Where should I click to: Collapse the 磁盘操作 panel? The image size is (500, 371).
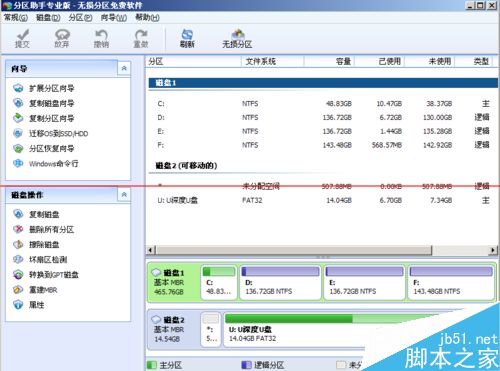[124, 195]
